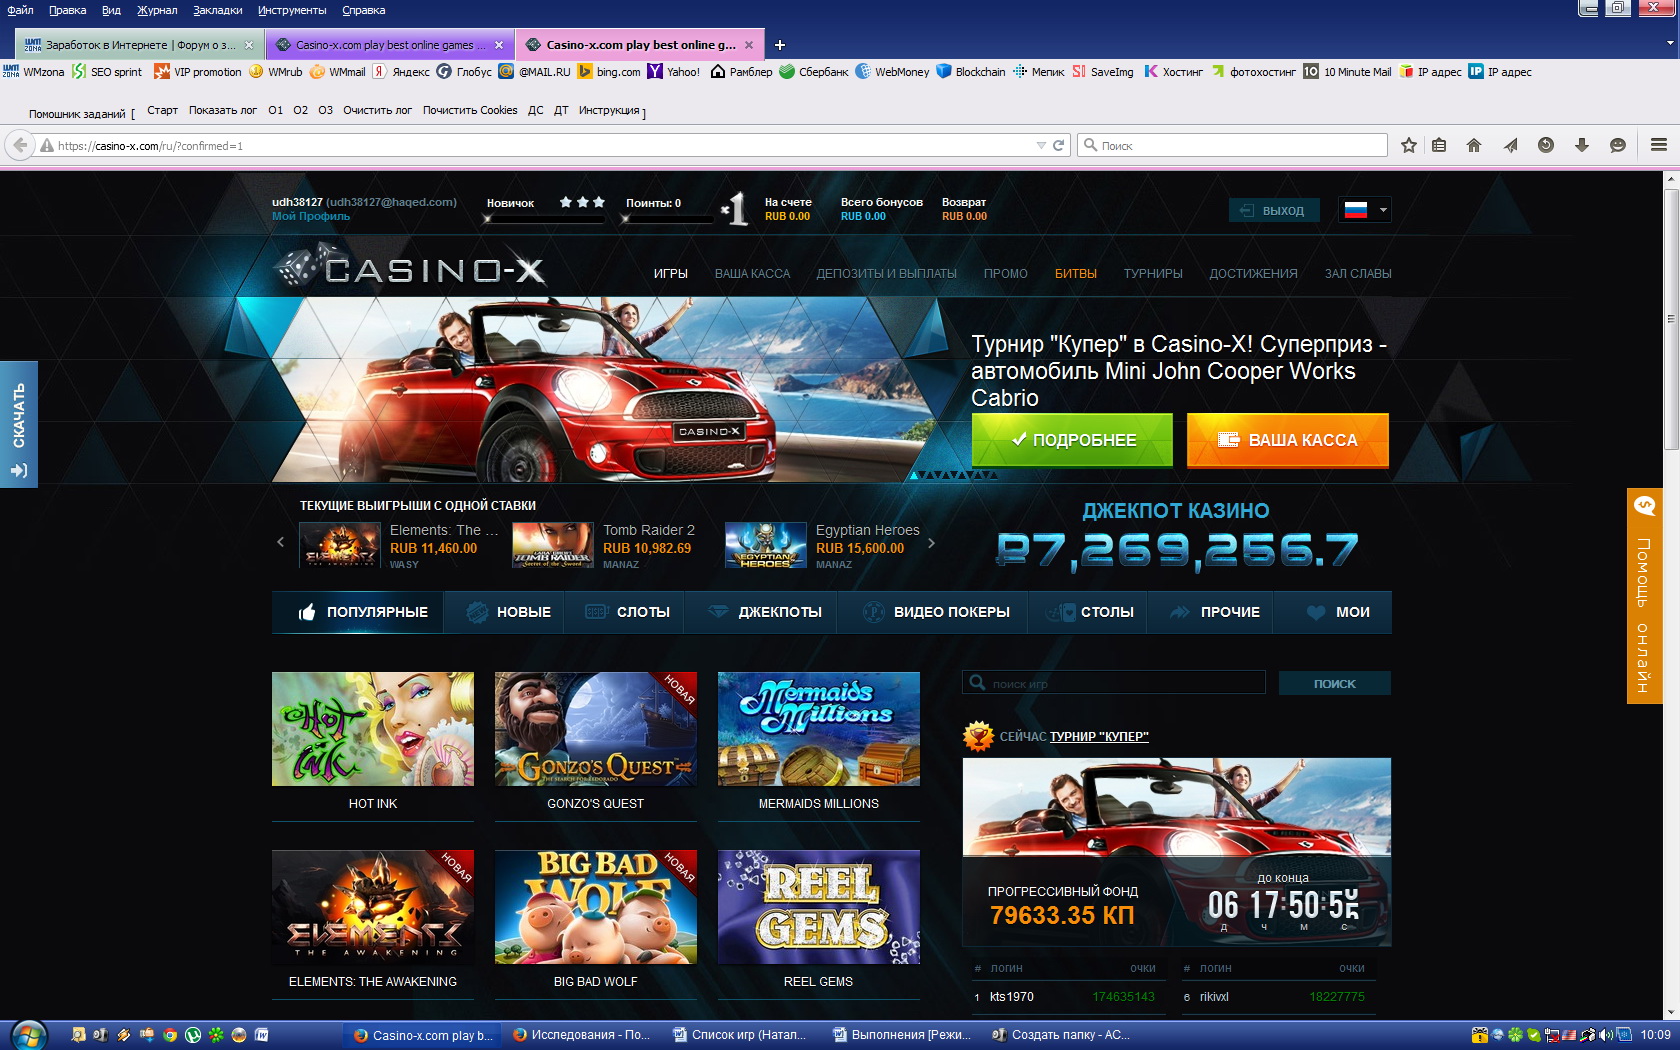The height and width of the screenshot is (1050, 1680).
Task: Open the ТУРНИРЫ navigation item
Action: (1153, 273)
